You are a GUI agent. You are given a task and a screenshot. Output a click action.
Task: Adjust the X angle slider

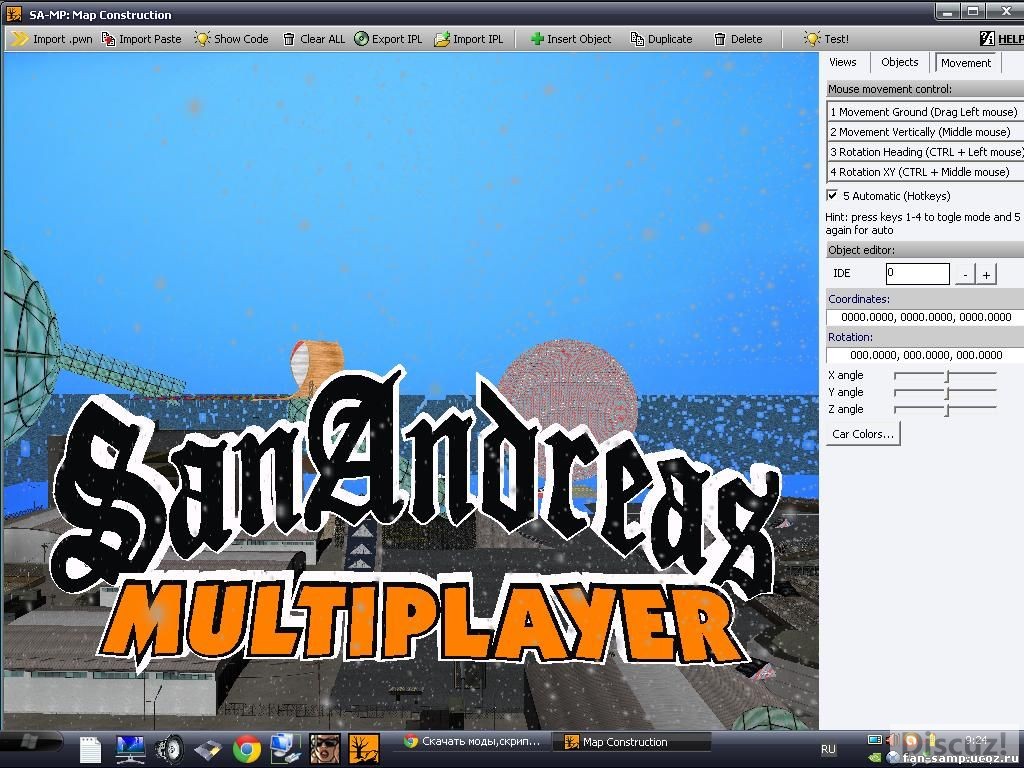pyautogui.click(x=945, y=375)
